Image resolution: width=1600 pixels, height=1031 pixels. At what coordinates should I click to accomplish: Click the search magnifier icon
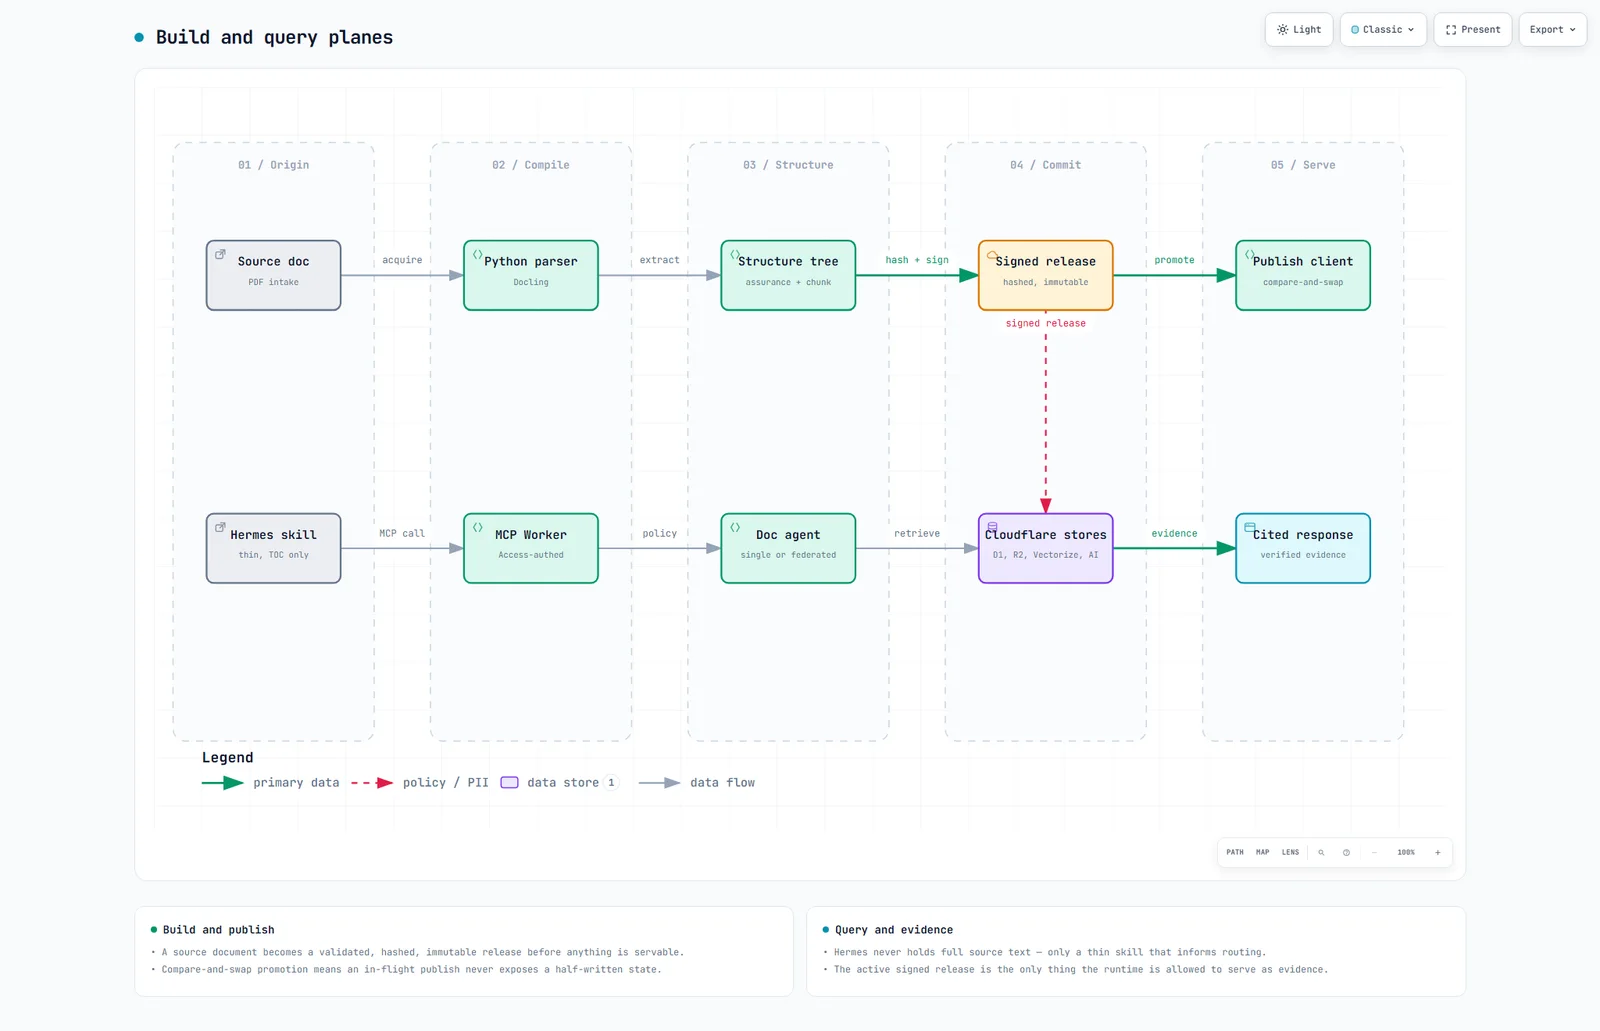[x=1321, y=853]
